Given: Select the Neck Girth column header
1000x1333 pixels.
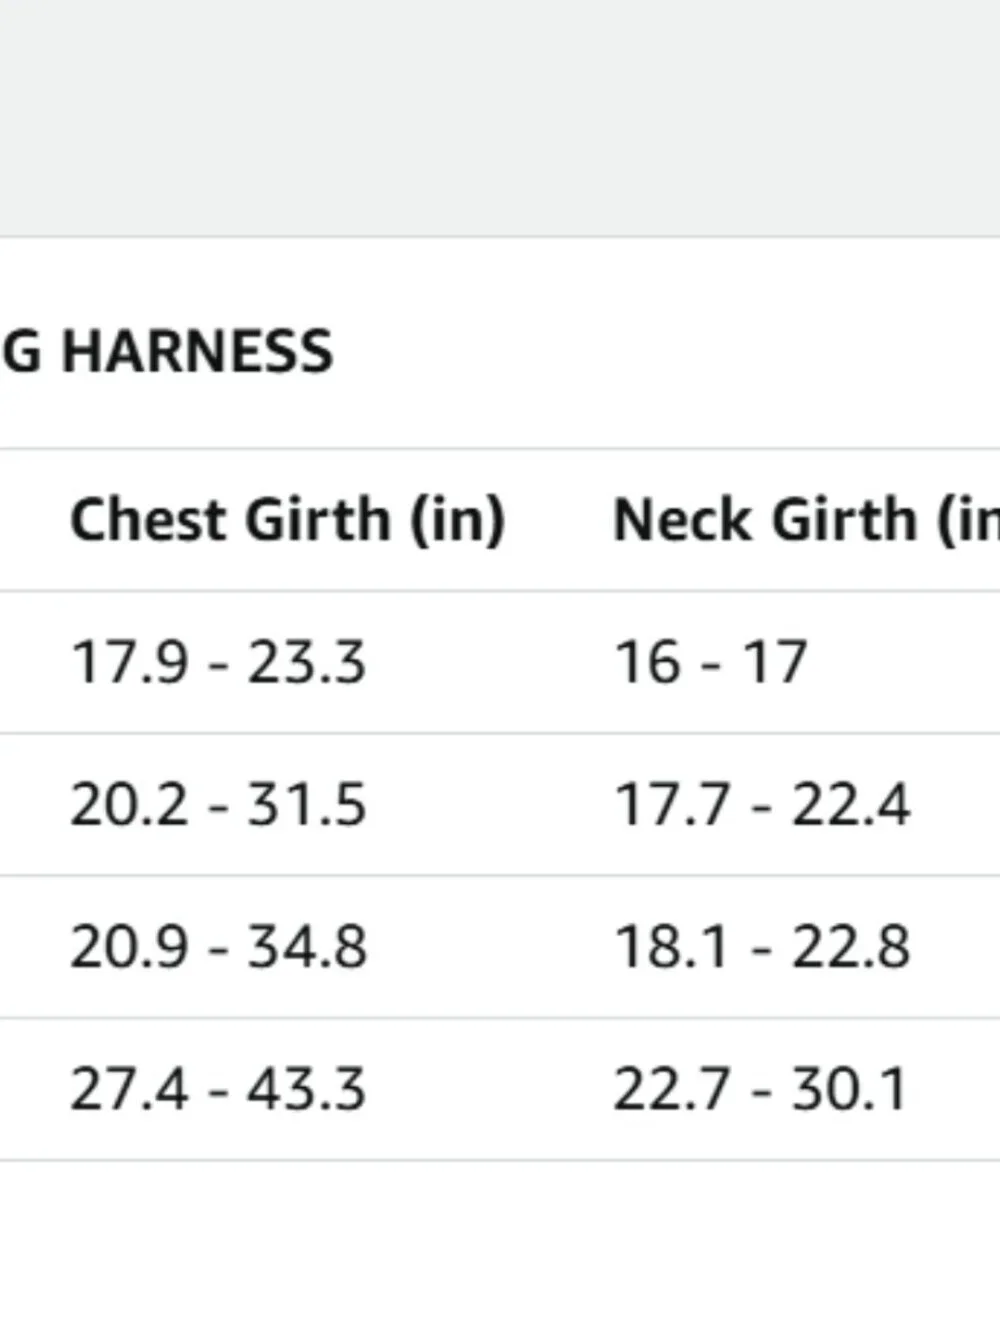Looking at the screenshot, I should pyautogui.click(x=806, y=520).
